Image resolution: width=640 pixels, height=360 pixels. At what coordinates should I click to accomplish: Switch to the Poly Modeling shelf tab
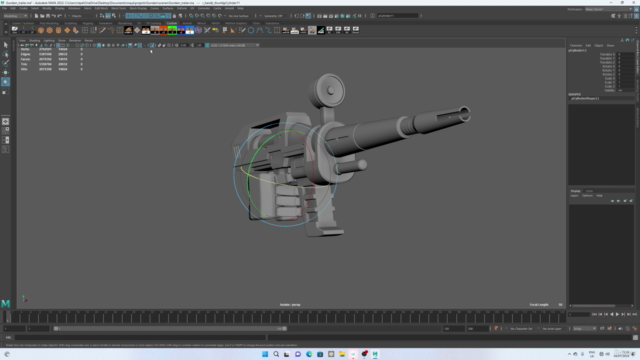(49, 23)
